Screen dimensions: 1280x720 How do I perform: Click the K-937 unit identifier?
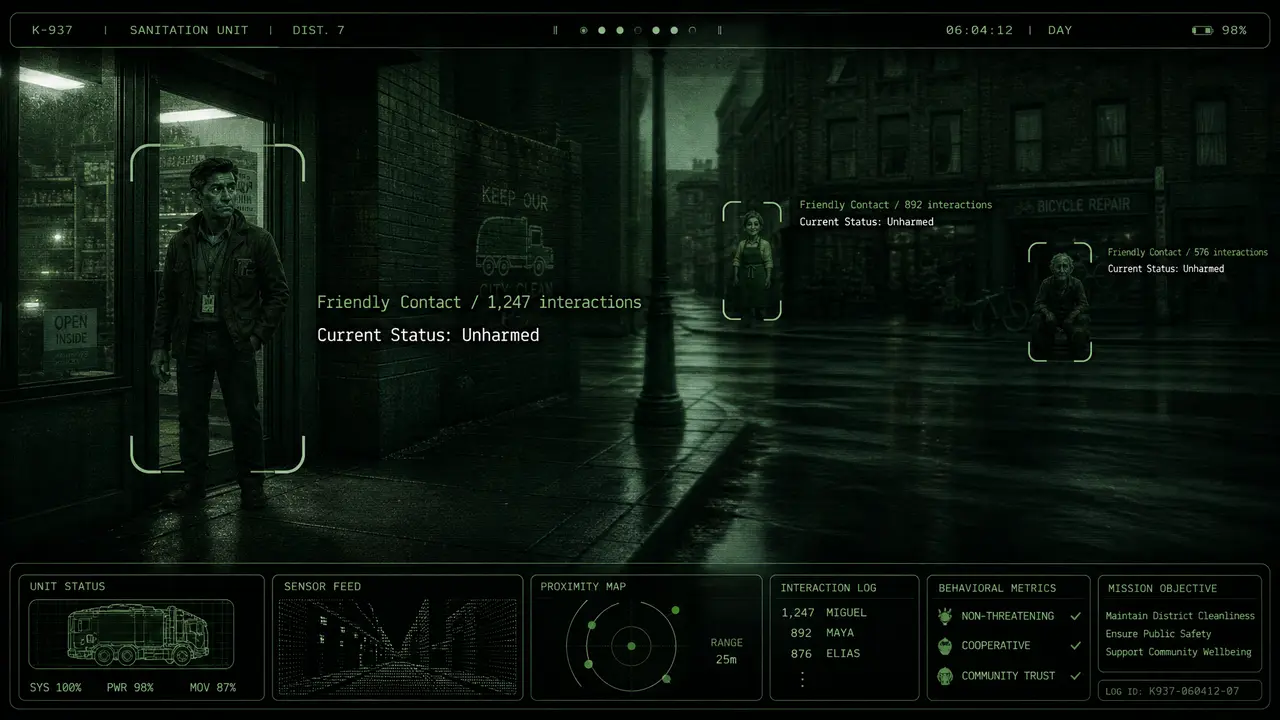point(52,30)
